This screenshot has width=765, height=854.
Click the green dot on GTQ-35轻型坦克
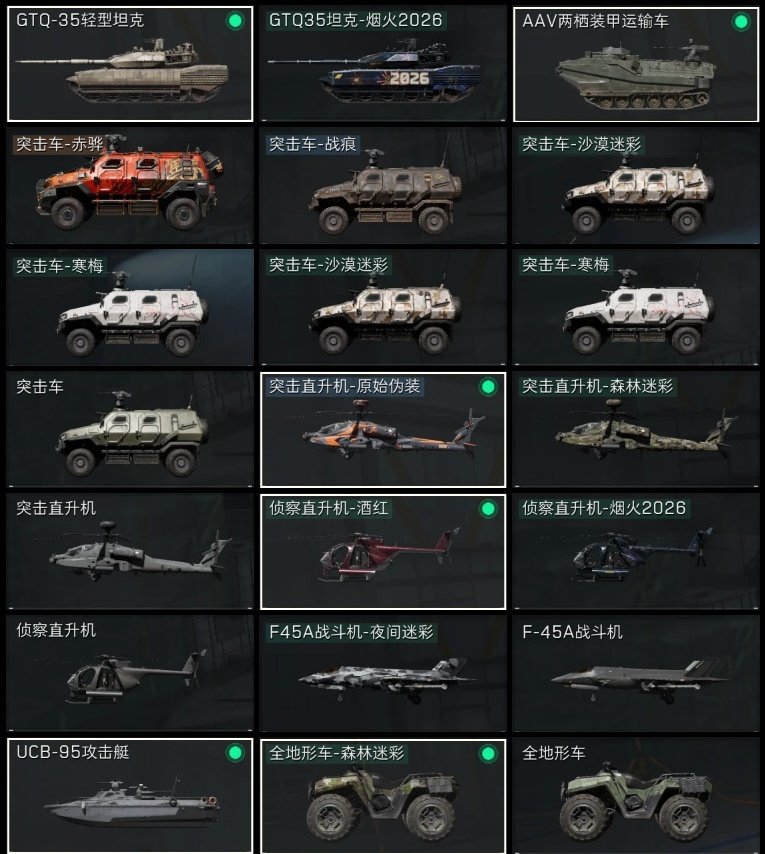pyautogui.click(x=235, y=21)
